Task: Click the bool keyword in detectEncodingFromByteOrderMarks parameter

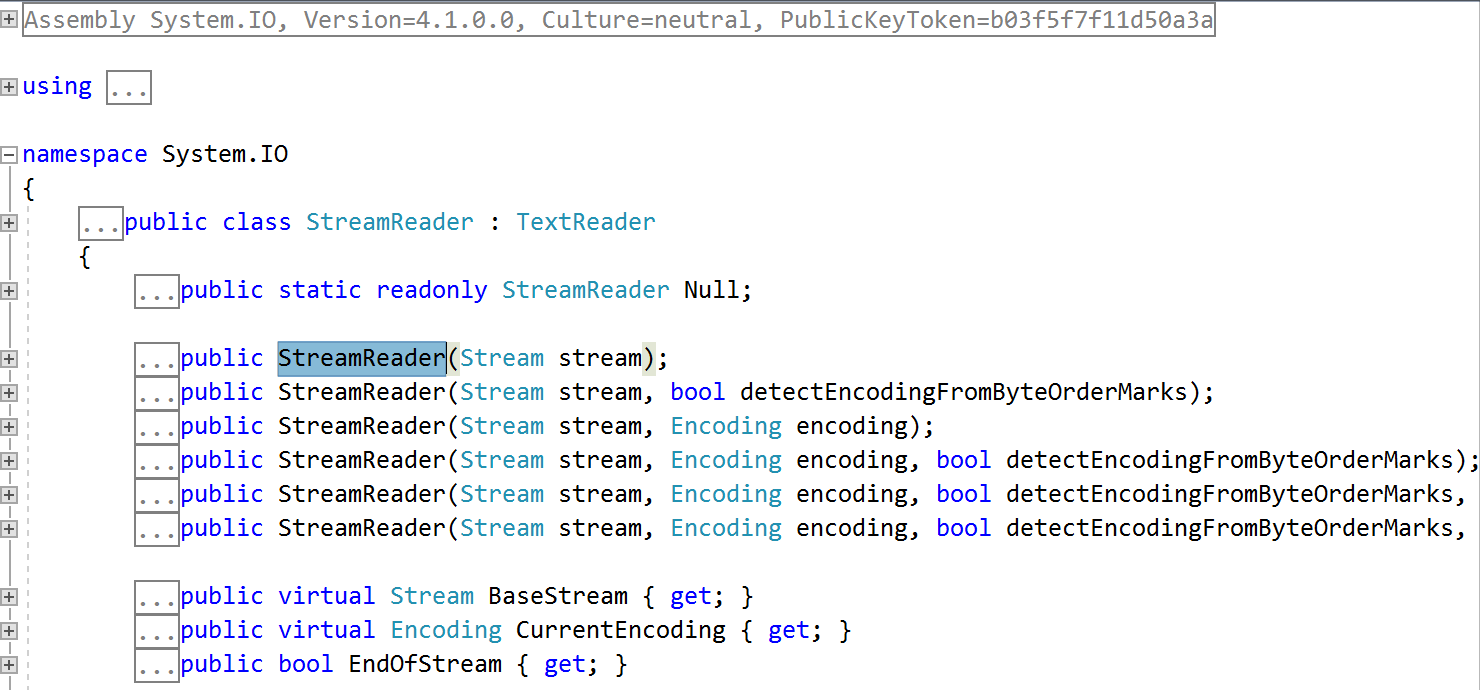Action: tap(697, 391)
